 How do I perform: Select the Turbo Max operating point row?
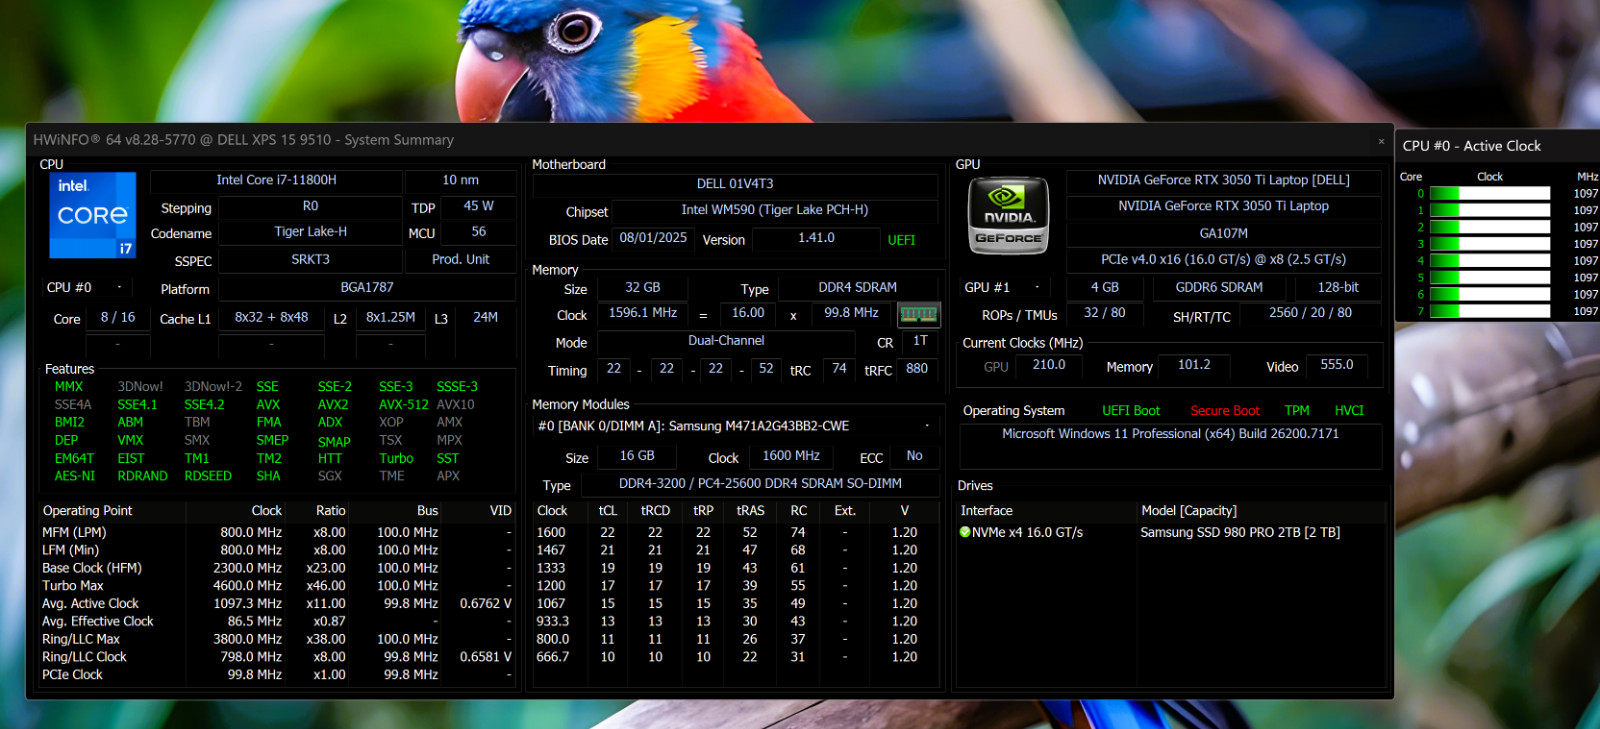(x=276, y=586)
